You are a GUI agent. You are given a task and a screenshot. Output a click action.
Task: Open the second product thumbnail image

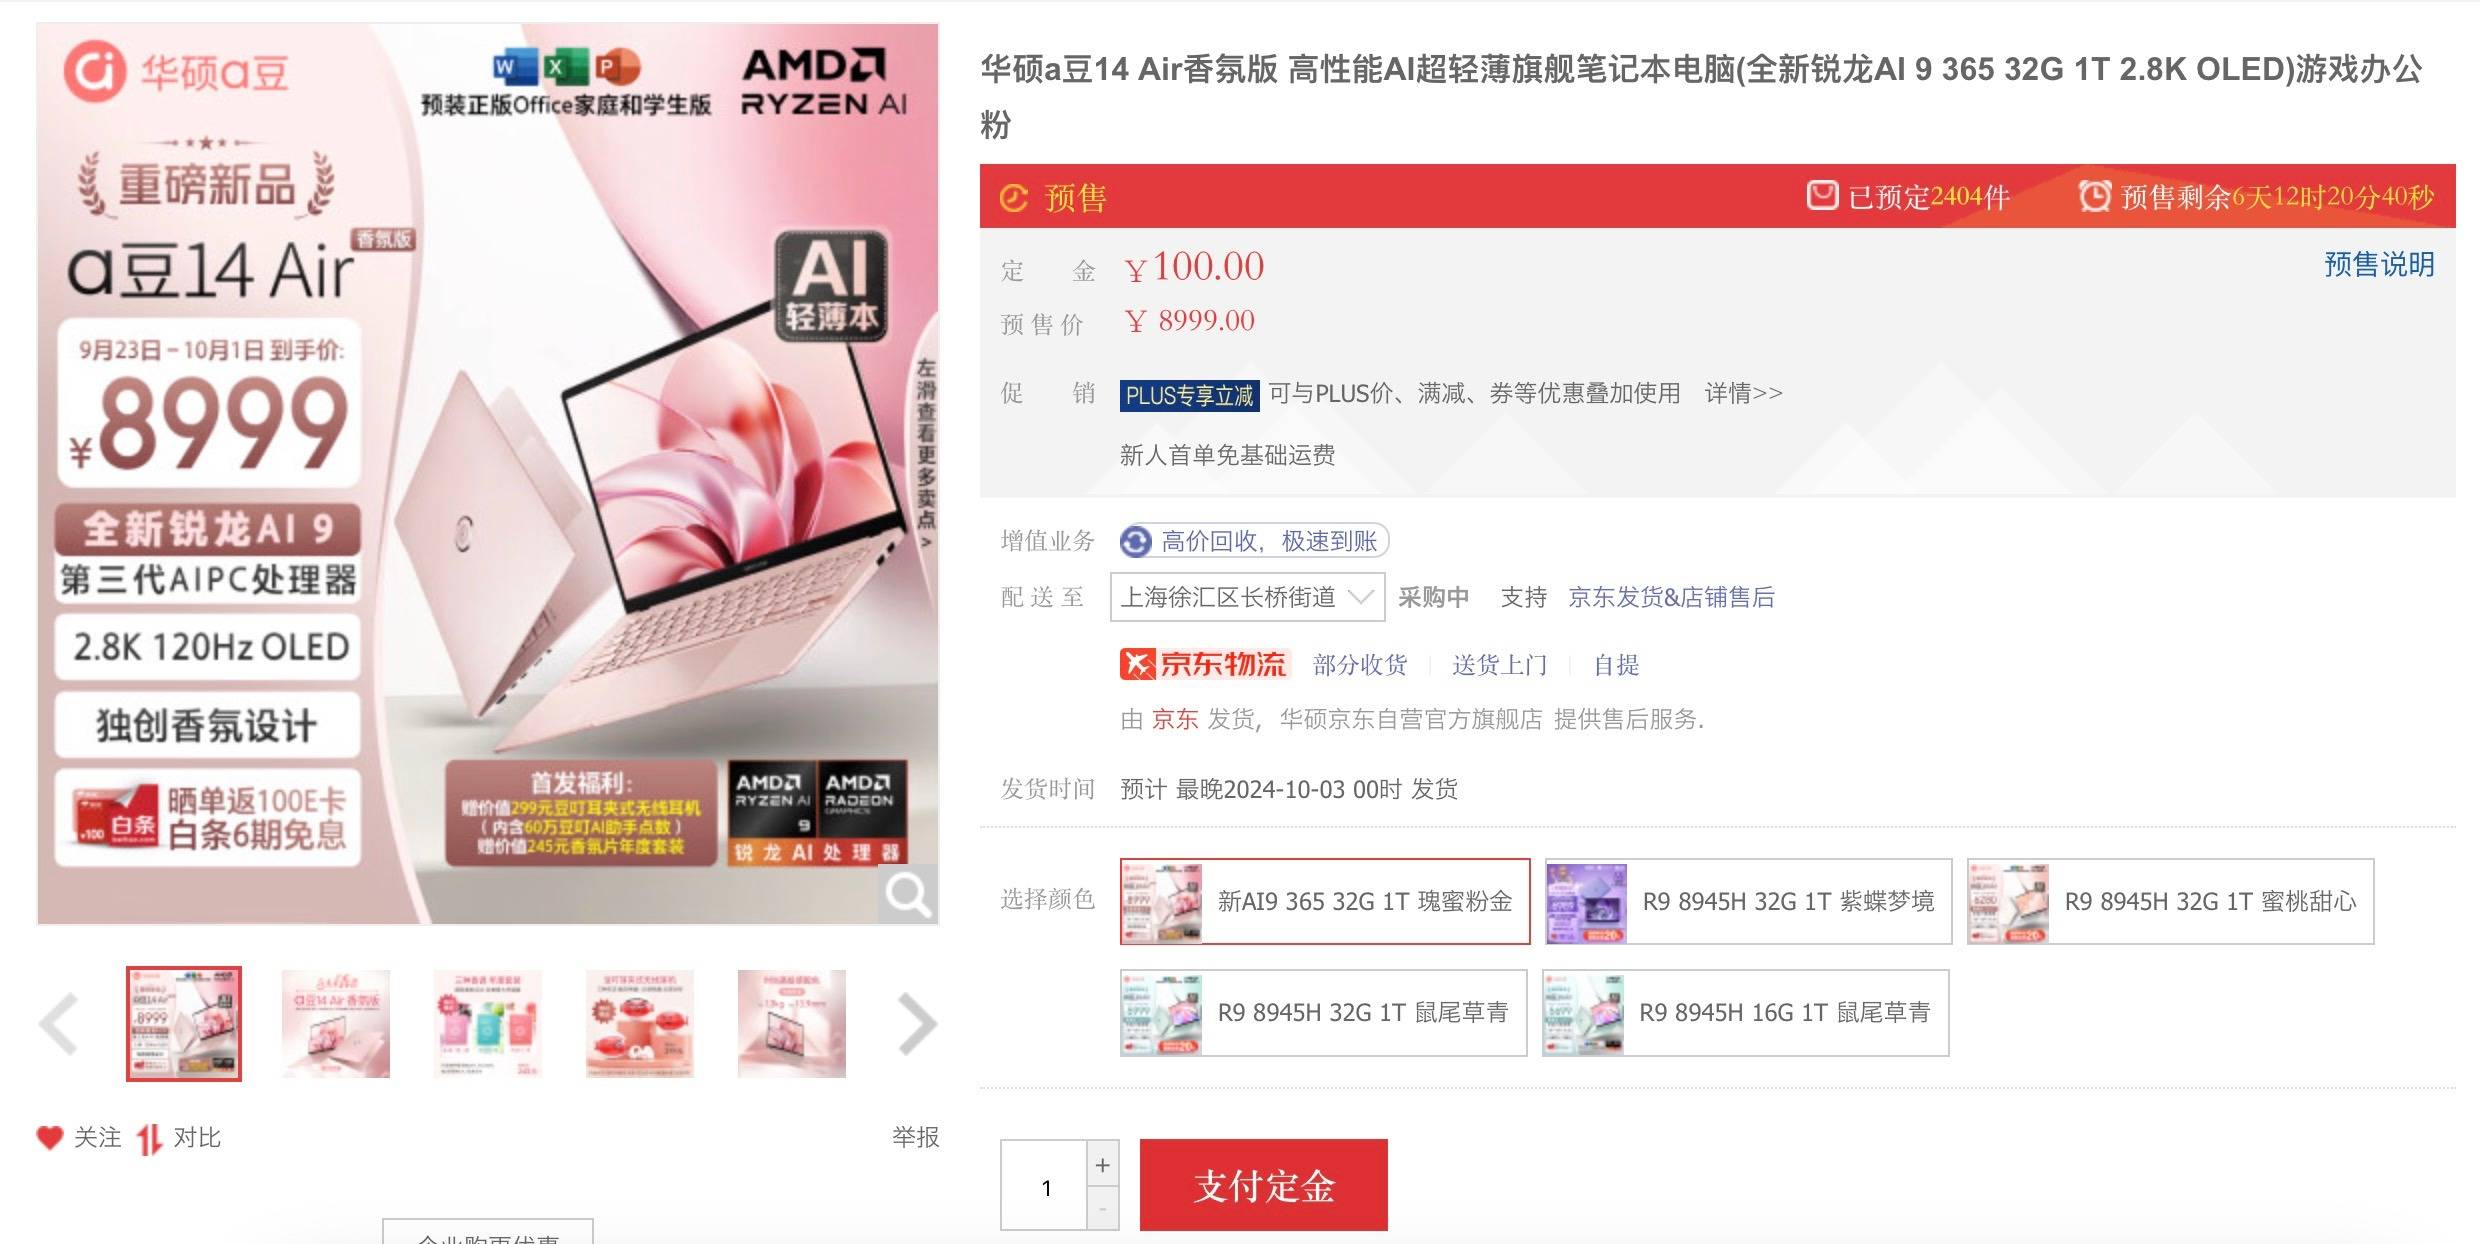pyautogui.click(x=336, y=1024)
